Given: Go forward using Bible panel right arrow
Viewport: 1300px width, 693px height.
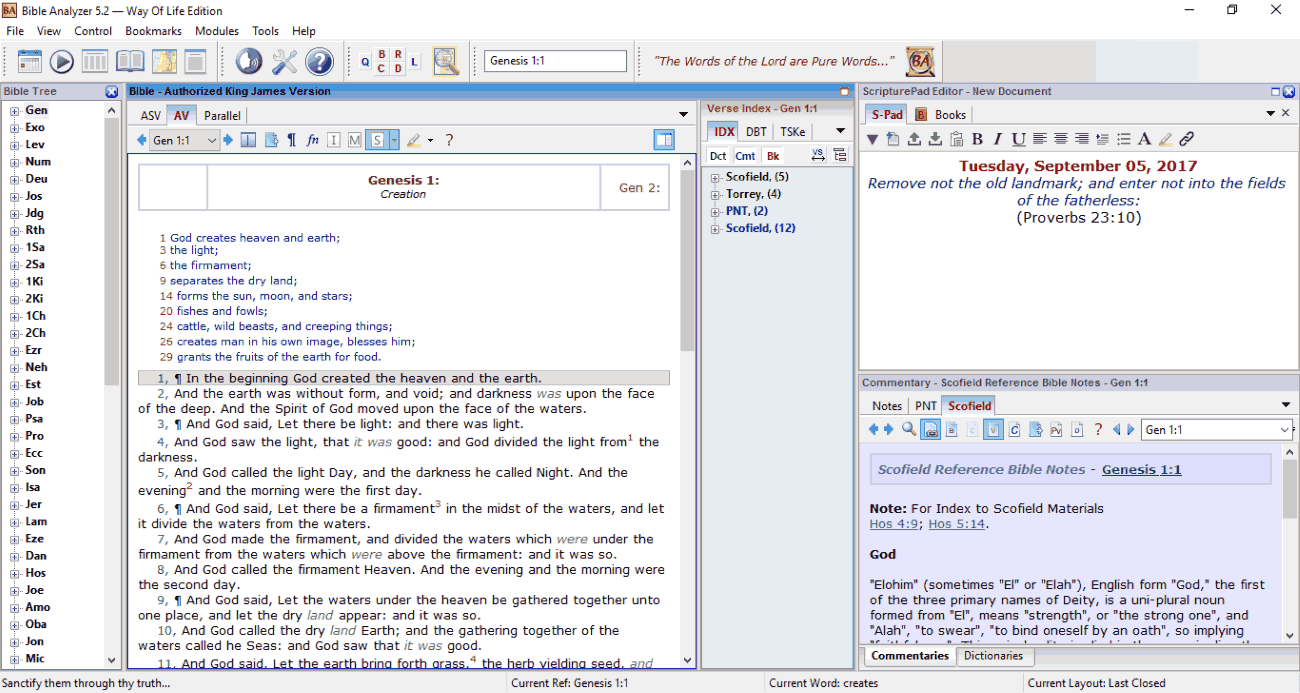Looking at the screenshot, I should [x=228, y=140].
